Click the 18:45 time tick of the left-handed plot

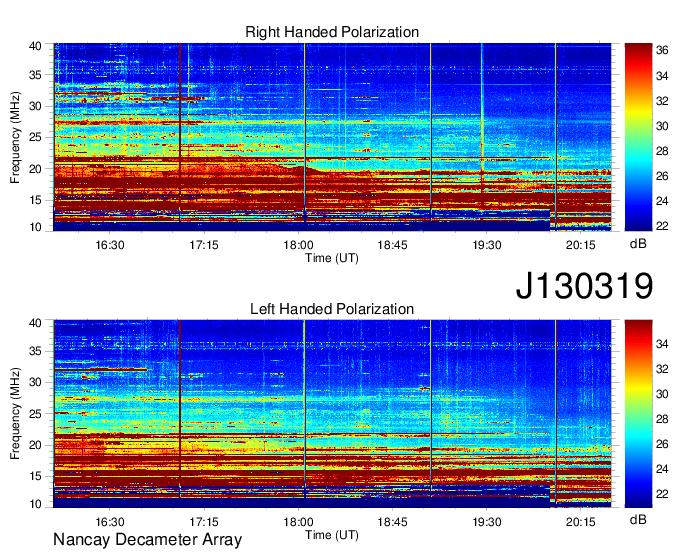click(392, 522)
